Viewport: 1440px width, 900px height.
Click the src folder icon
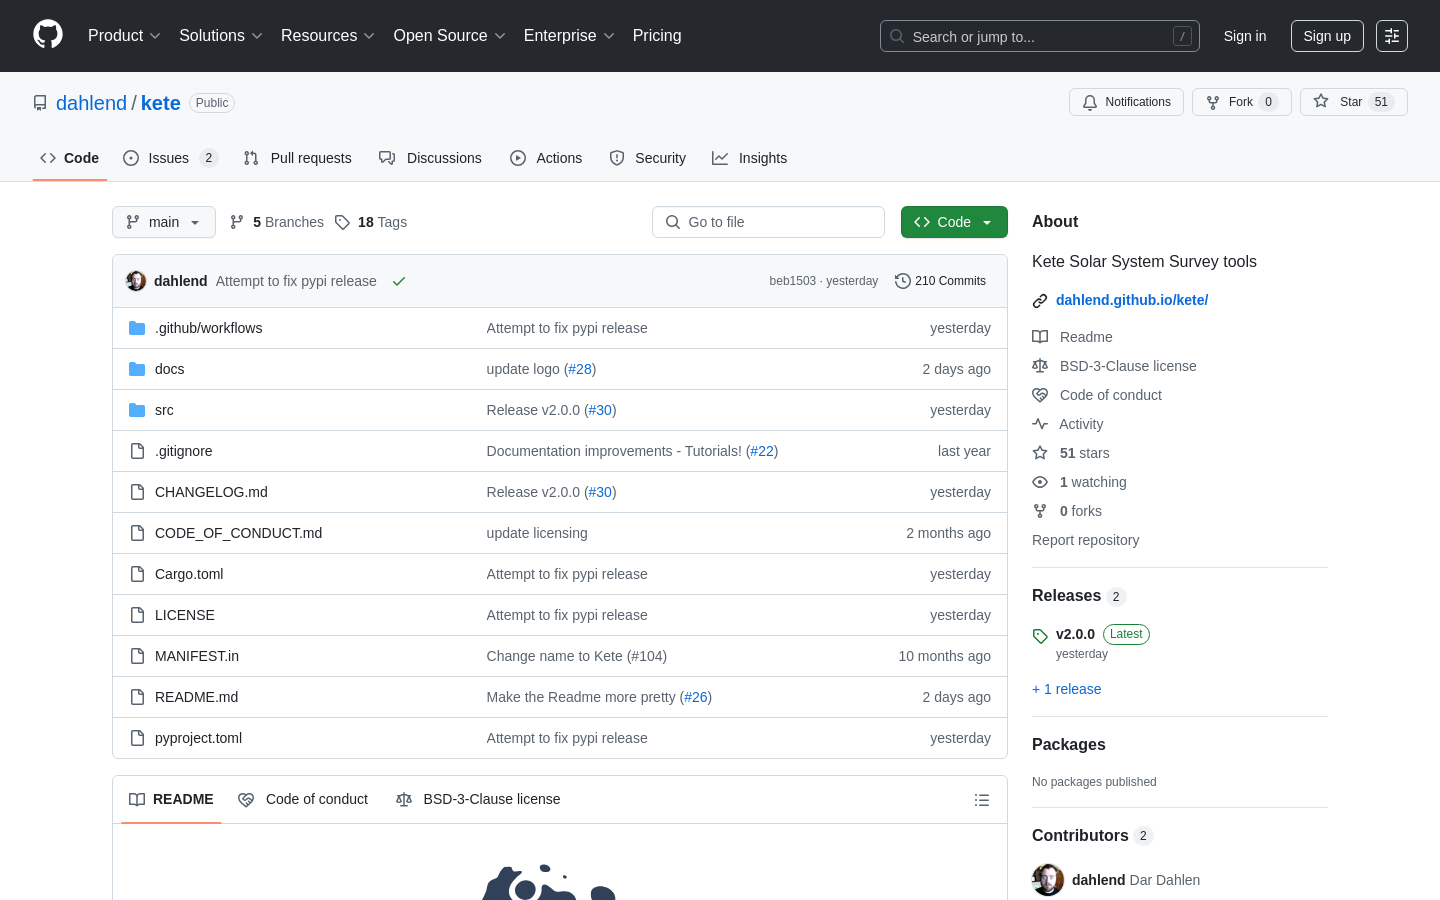point(137,410)
